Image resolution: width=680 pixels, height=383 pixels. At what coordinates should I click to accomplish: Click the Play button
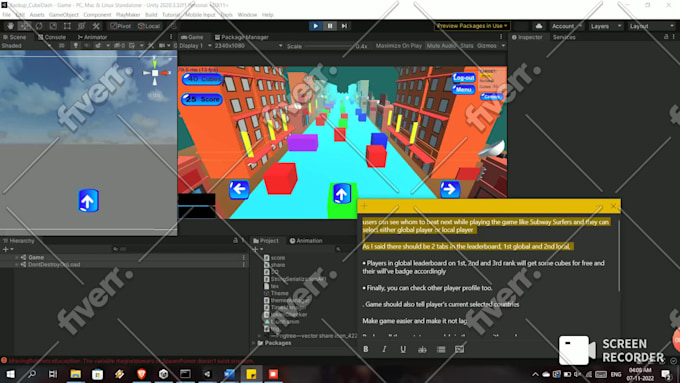(315, 26)
